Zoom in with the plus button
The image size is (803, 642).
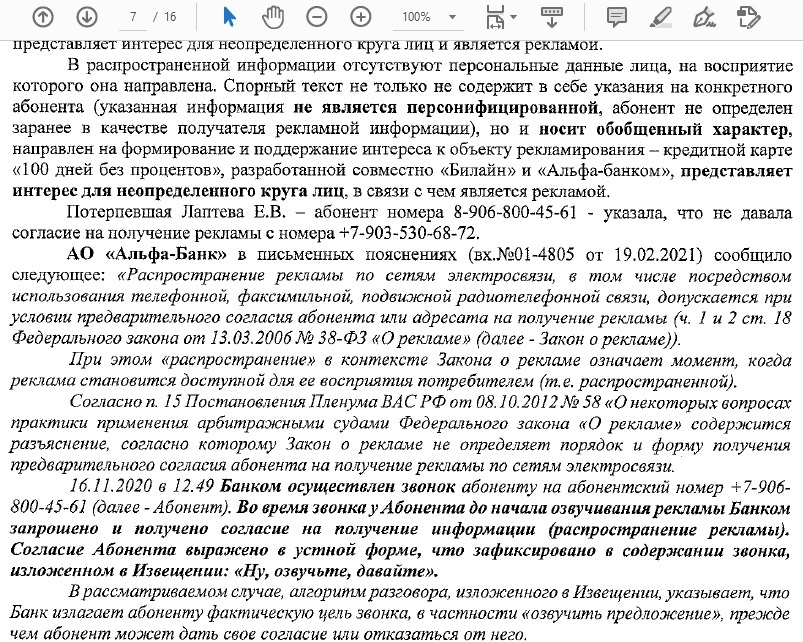coord(361,17)
